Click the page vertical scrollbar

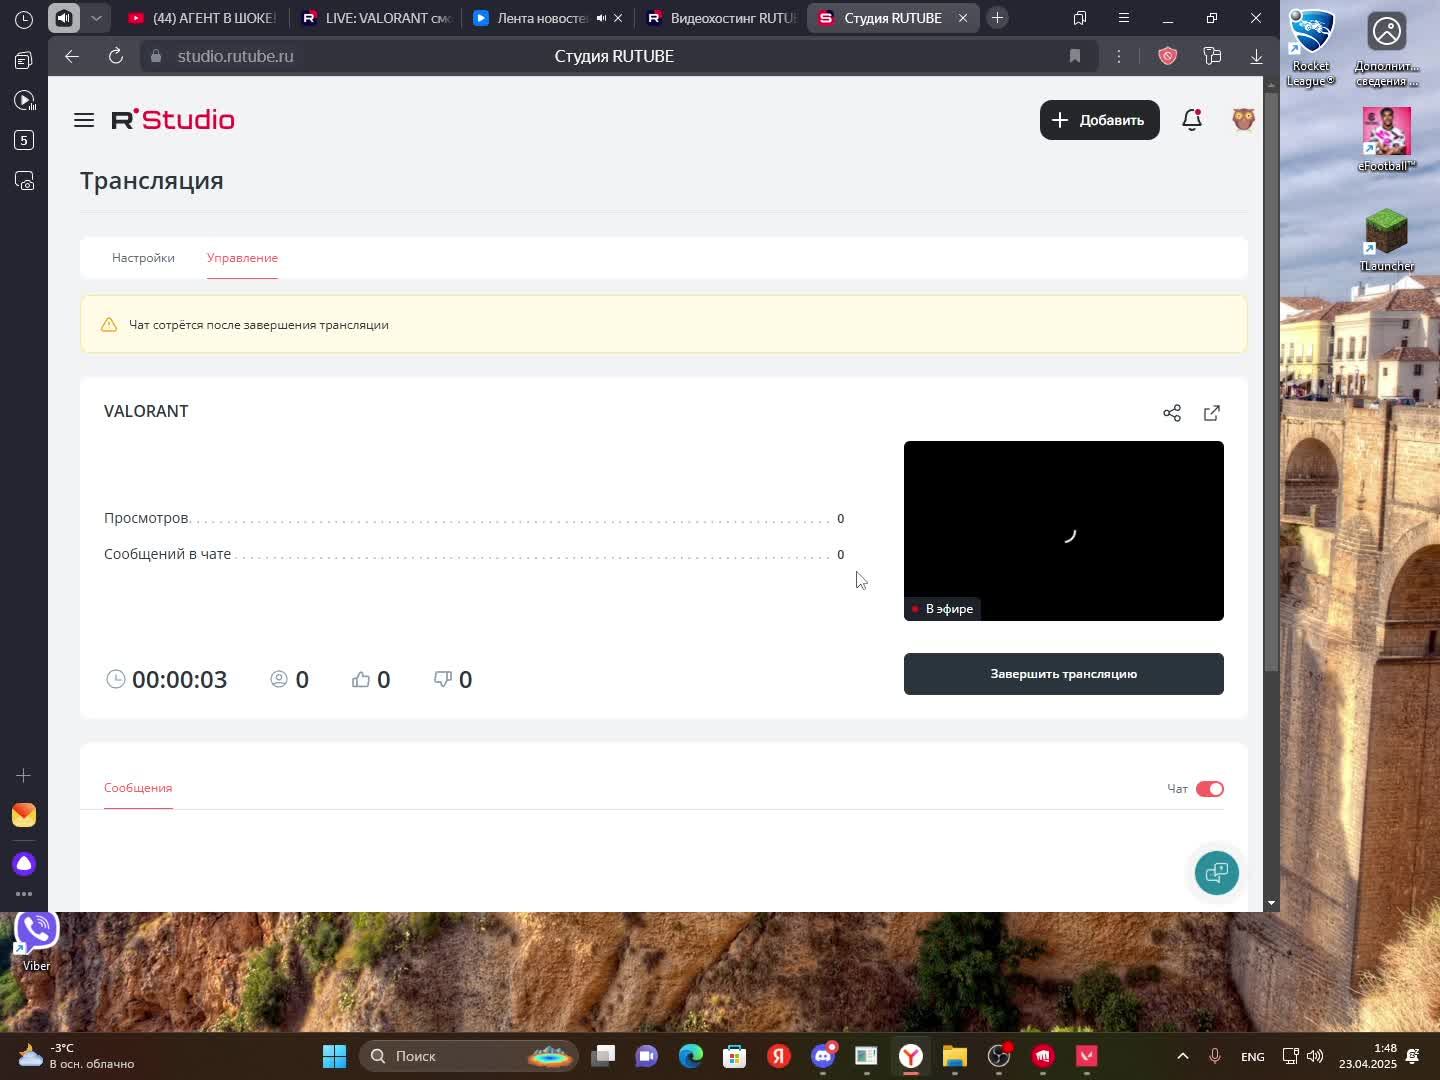coord(1271,380)
